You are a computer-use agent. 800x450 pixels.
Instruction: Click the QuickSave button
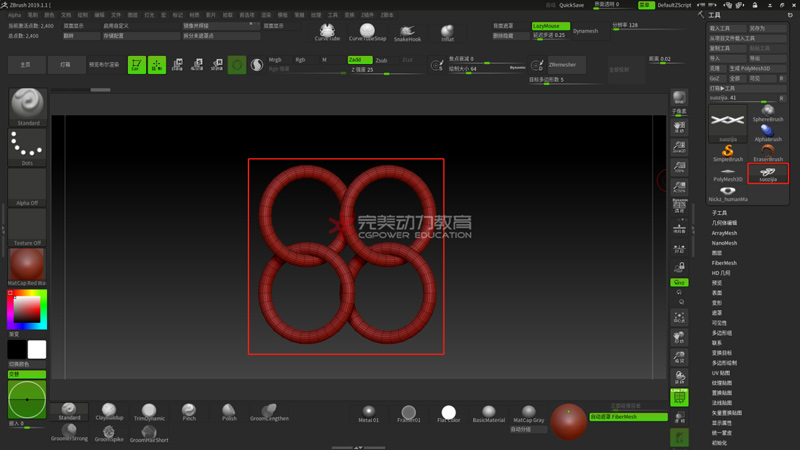pyautogui.click(x=571, y=5)
